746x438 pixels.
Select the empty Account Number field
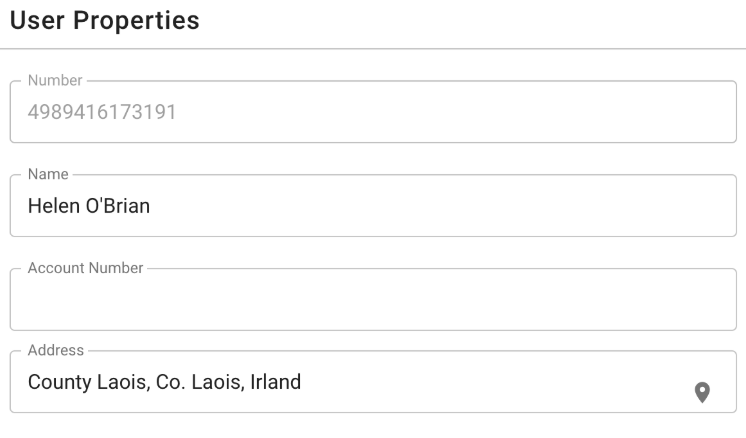pyautogui.click(x=373, y=299)
